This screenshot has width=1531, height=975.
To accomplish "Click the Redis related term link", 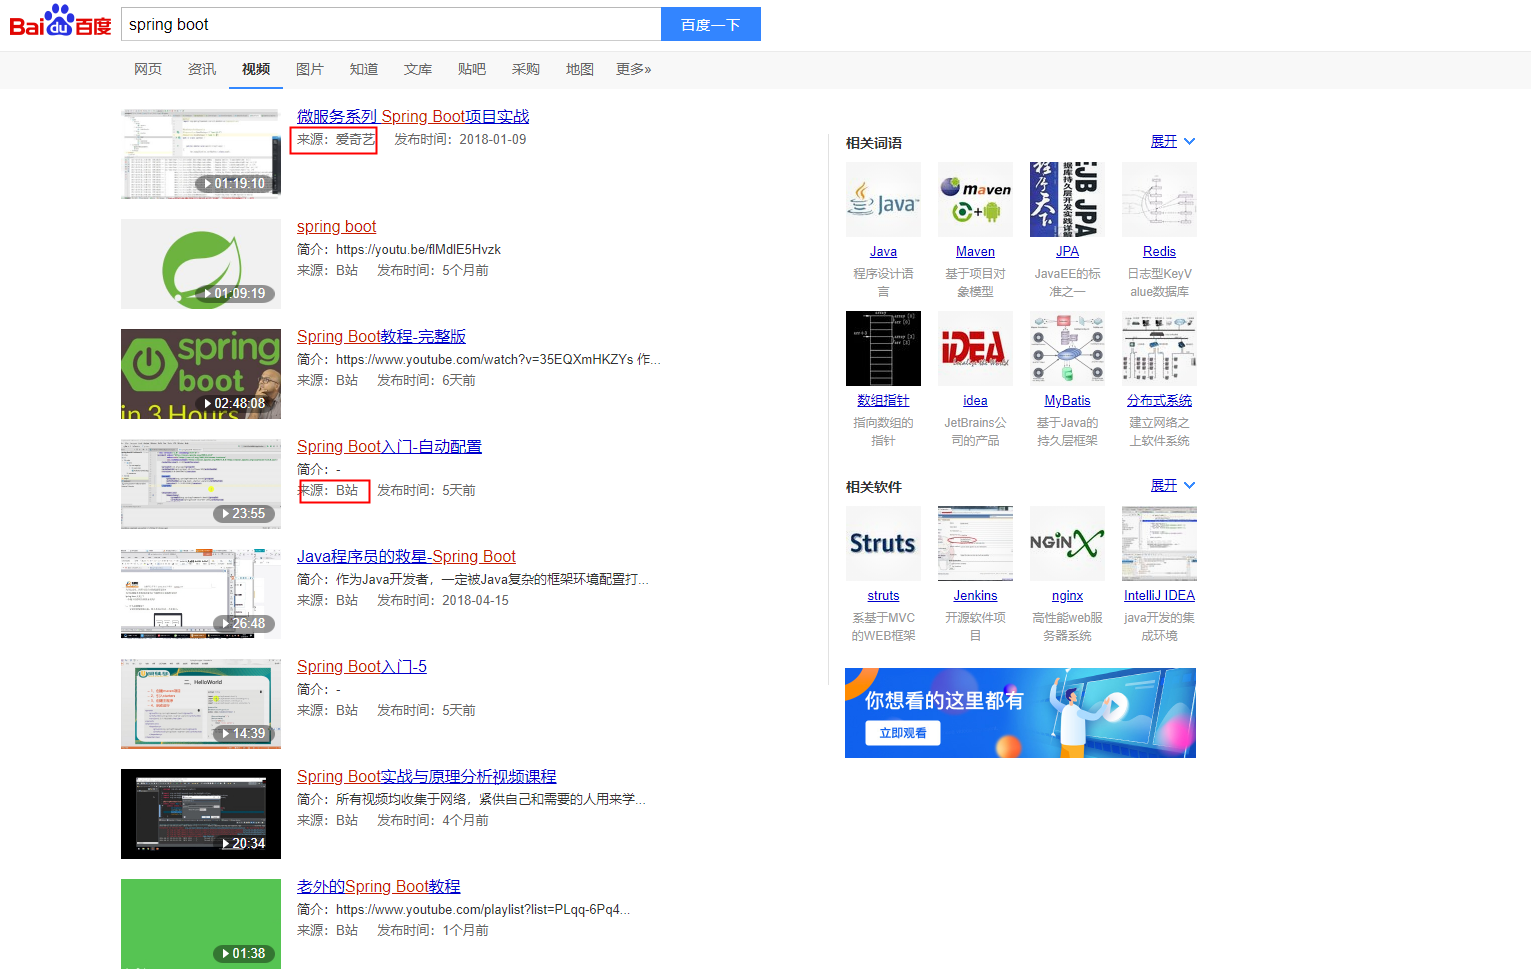I will click(x=1159, y=252).
